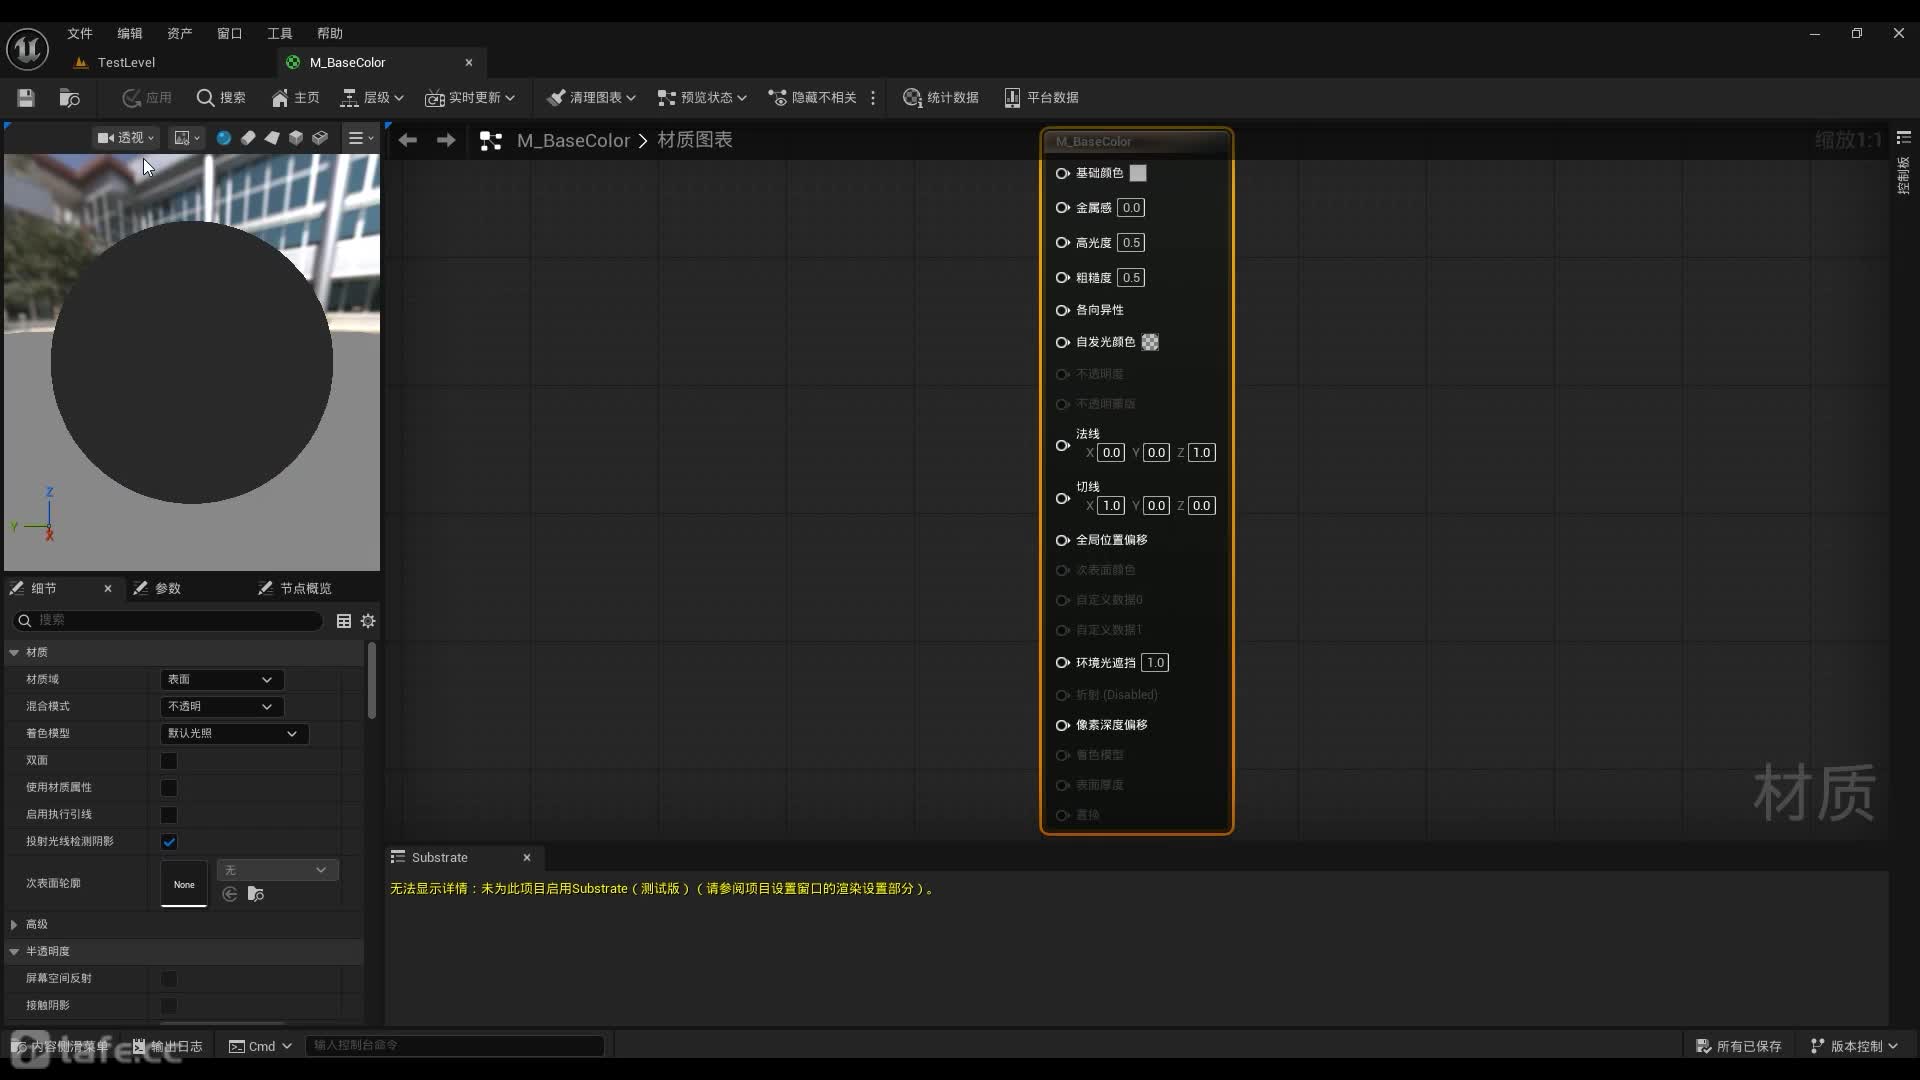Toggle the 双面 two-sided checkbox

tap(169, 761)
